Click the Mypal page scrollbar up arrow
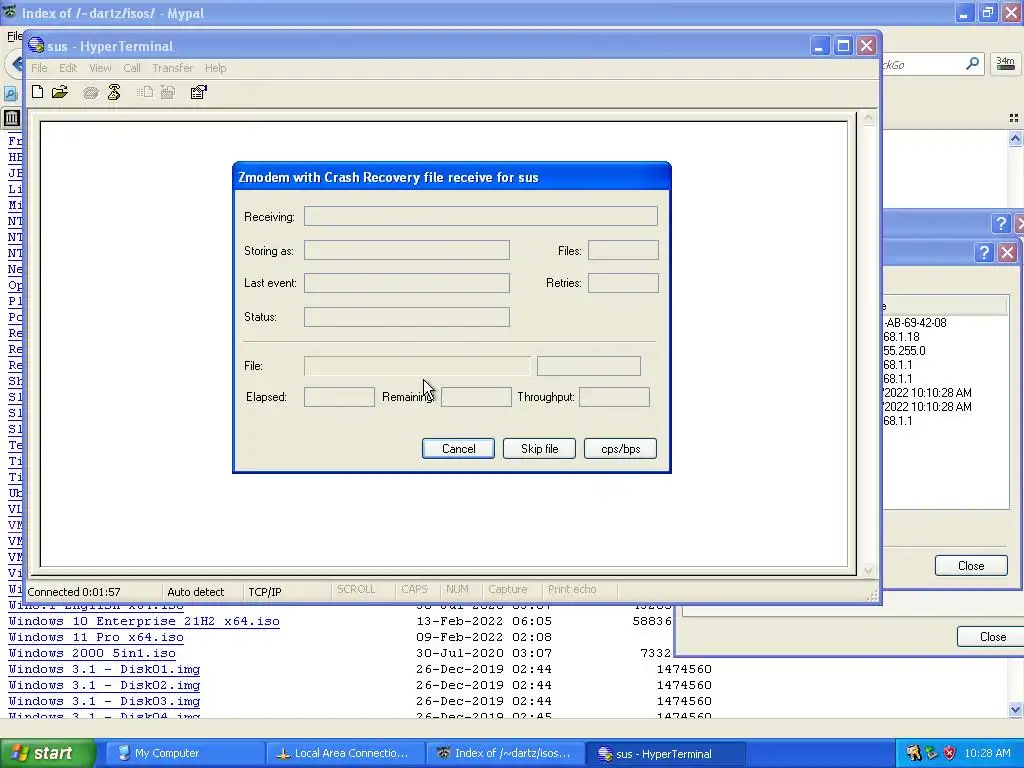This screenshot has height=768, width=1024. pos(1015,138)
